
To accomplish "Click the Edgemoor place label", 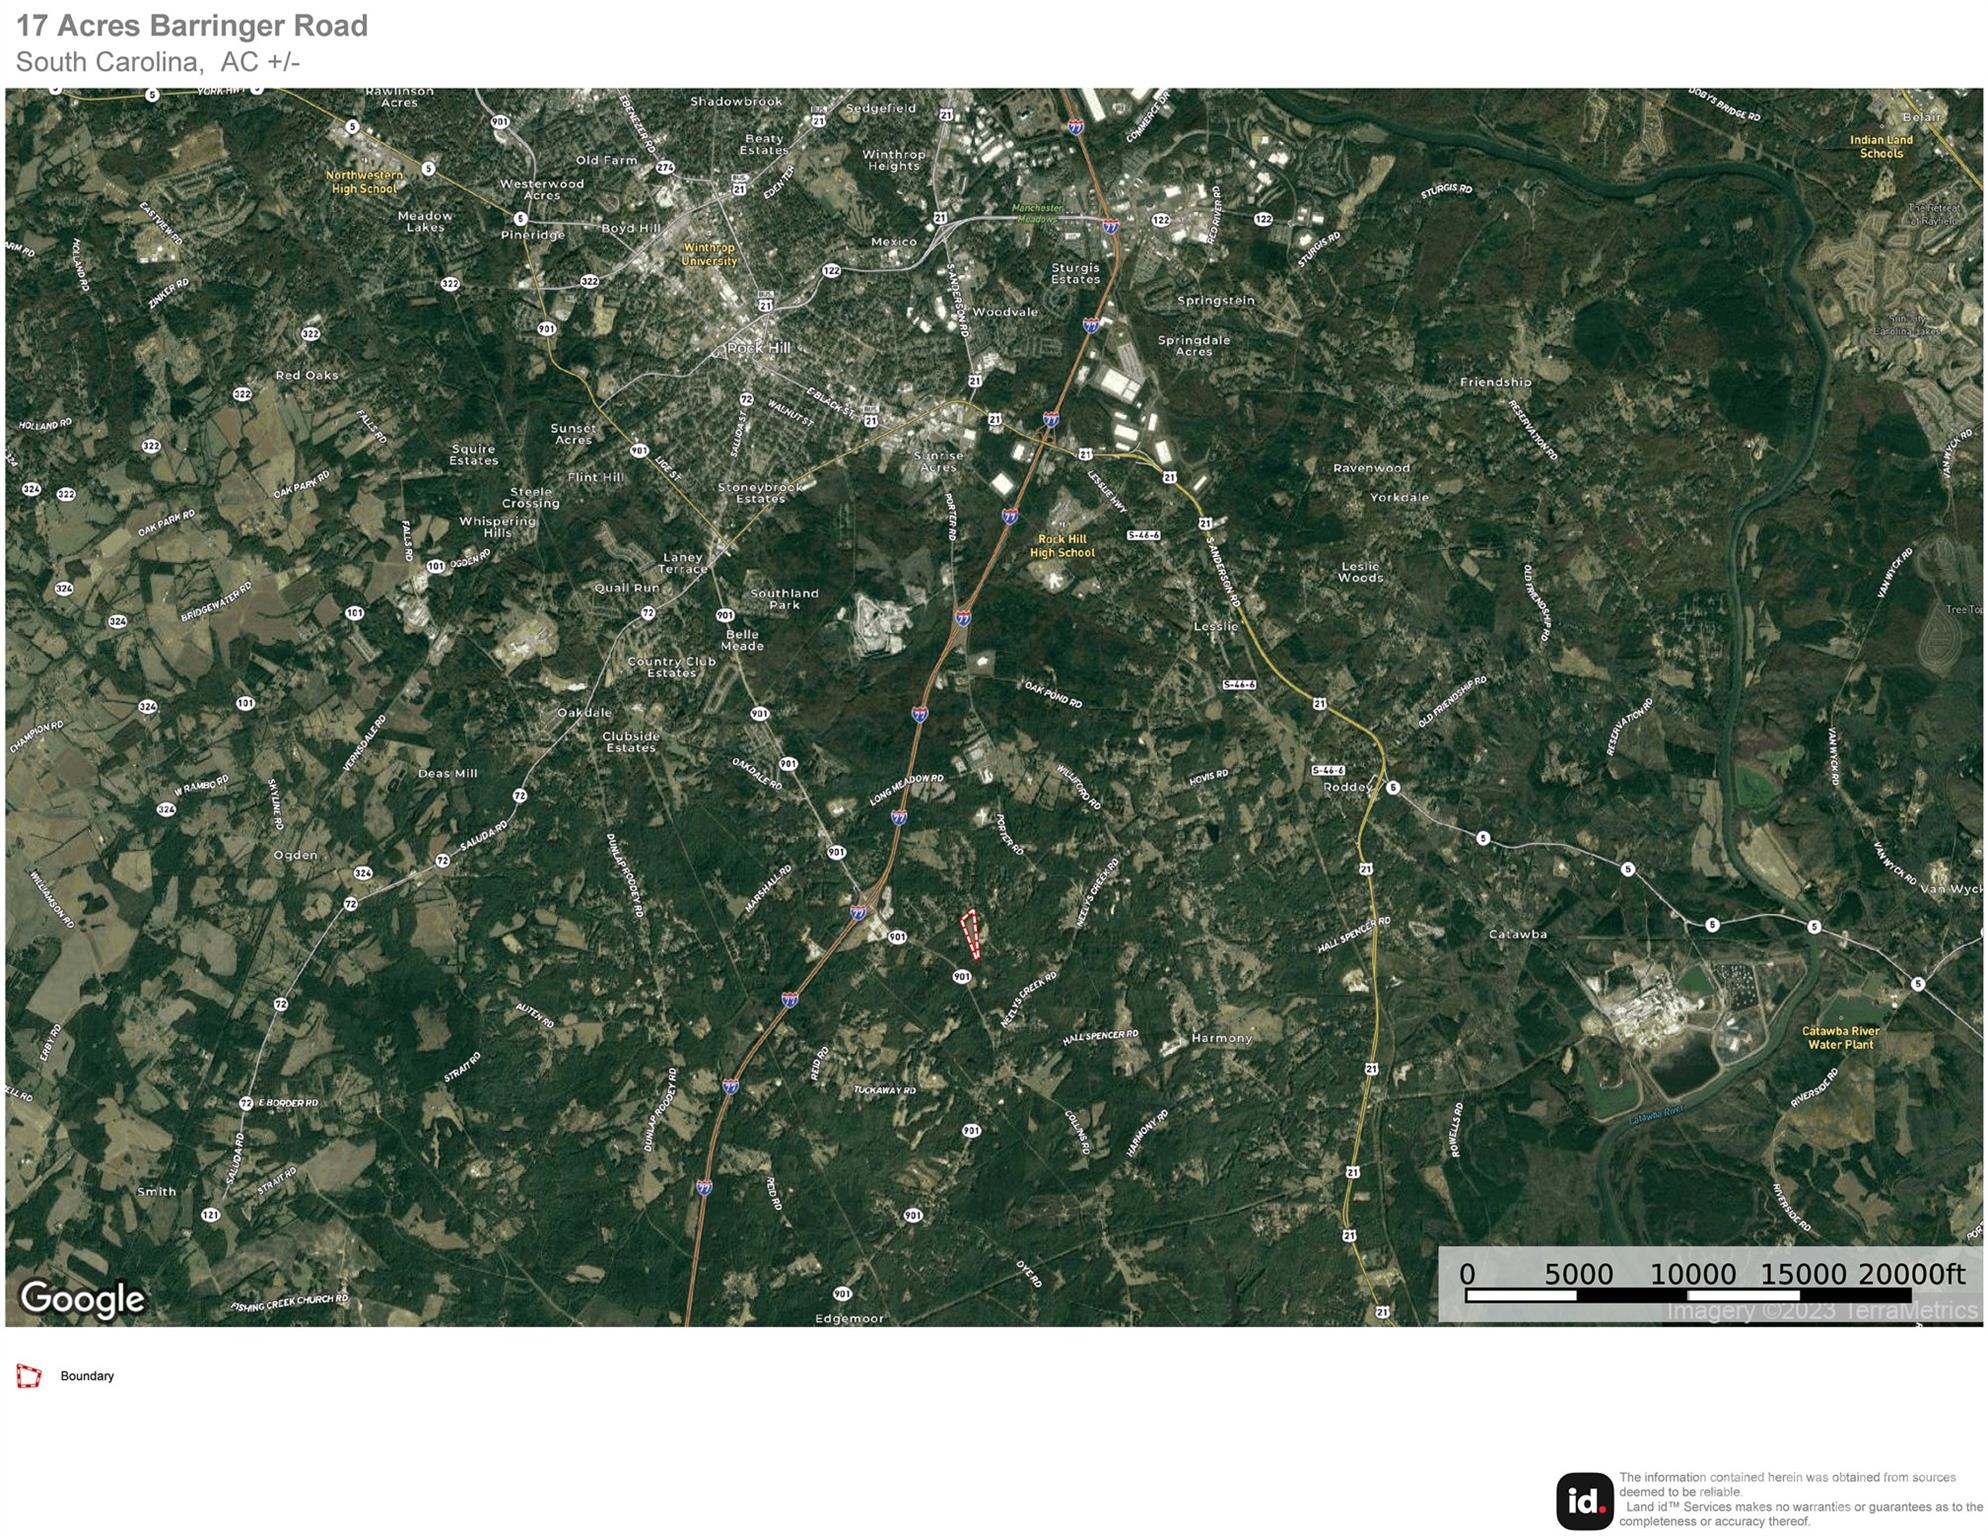I will 849,1318.
